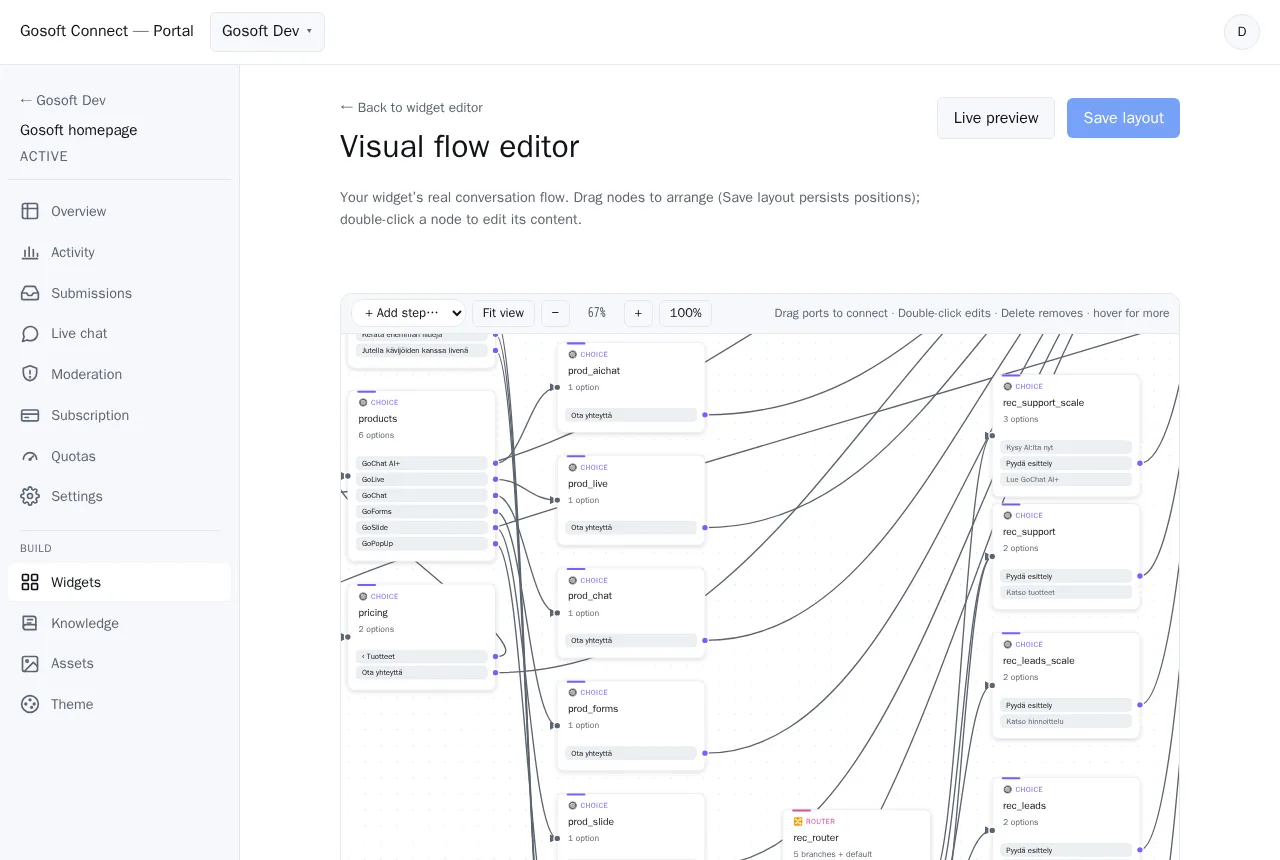Screen dimensions: 1280x860
Task: Open Subscription from the sidebar
Action: 119,415
